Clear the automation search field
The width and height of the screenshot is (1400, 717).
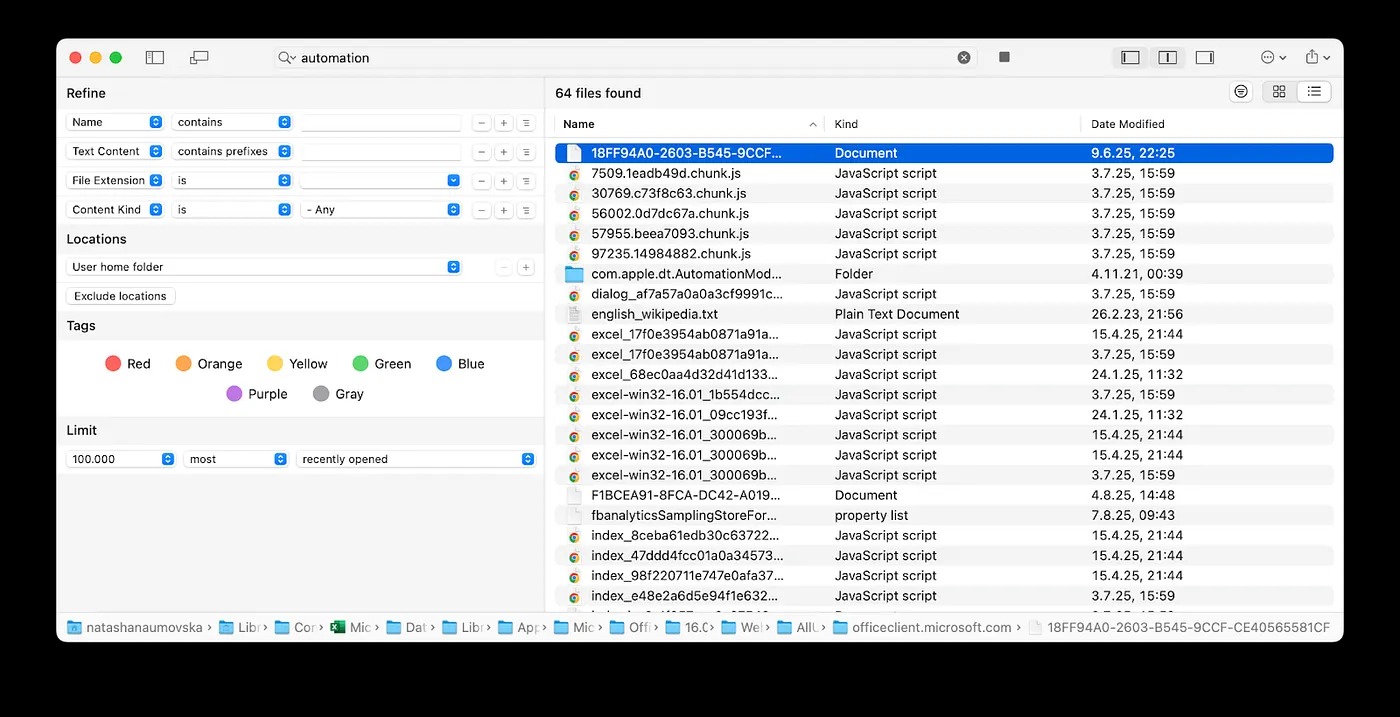[964, 58]
